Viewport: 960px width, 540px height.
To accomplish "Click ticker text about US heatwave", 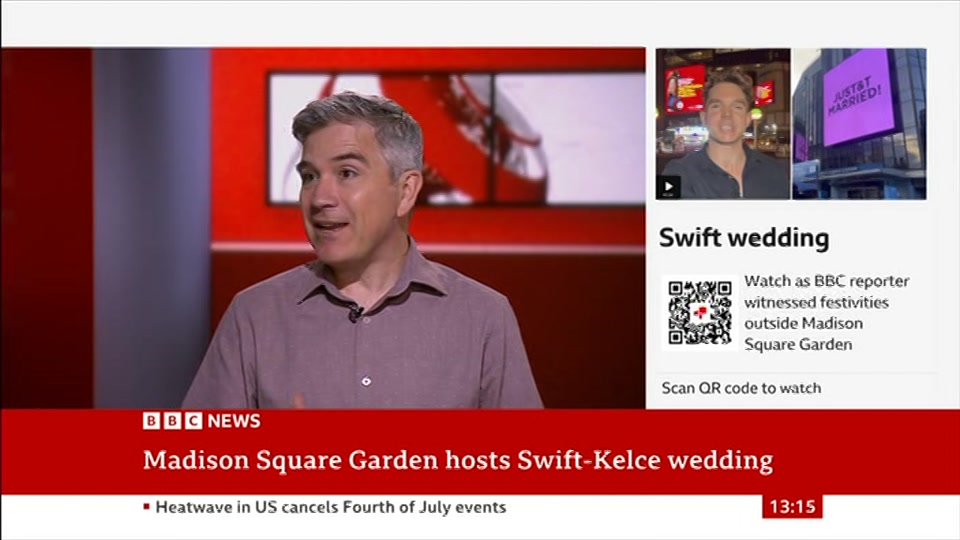I will 331,508.
